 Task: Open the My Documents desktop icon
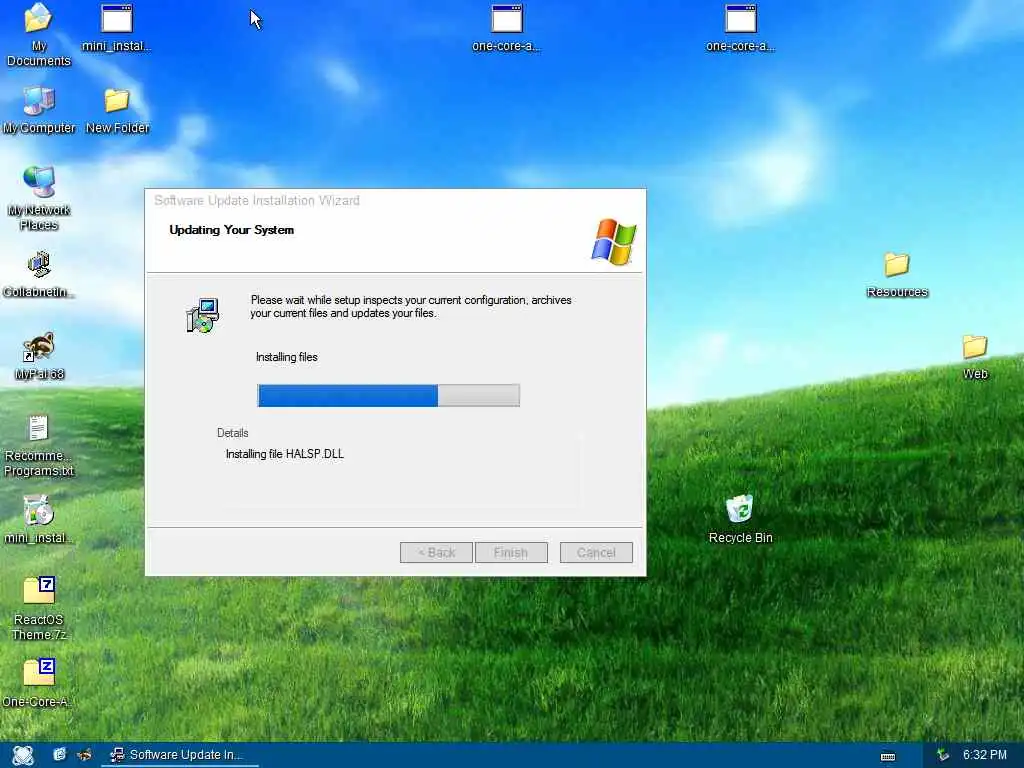point(39,34)
